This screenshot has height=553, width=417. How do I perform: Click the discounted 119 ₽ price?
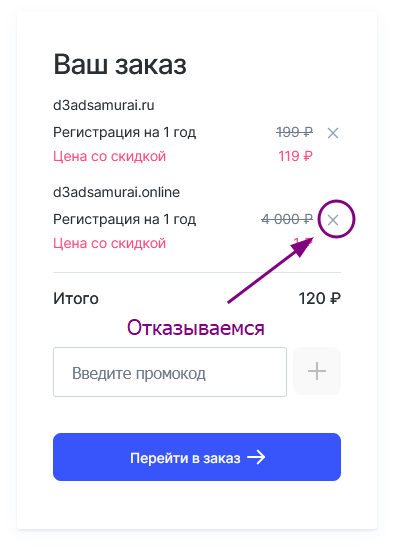pos(295,156)
